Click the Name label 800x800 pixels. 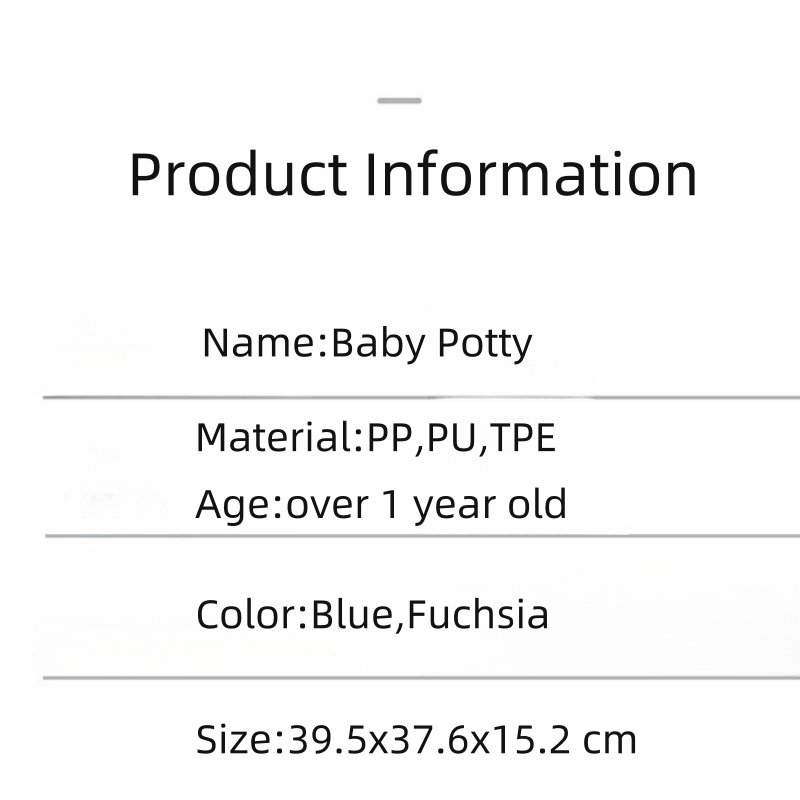(259, 343)
